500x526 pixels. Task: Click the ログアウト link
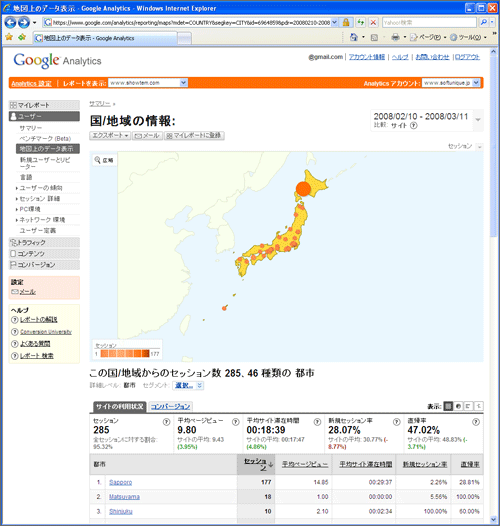(x=467, y=57)
